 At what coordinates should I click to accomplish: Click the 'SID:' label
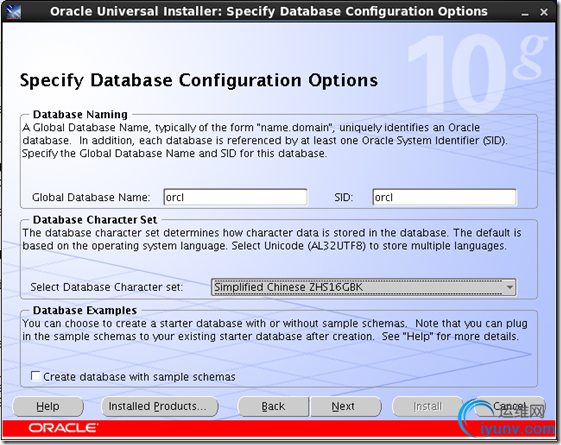point(344,197)
